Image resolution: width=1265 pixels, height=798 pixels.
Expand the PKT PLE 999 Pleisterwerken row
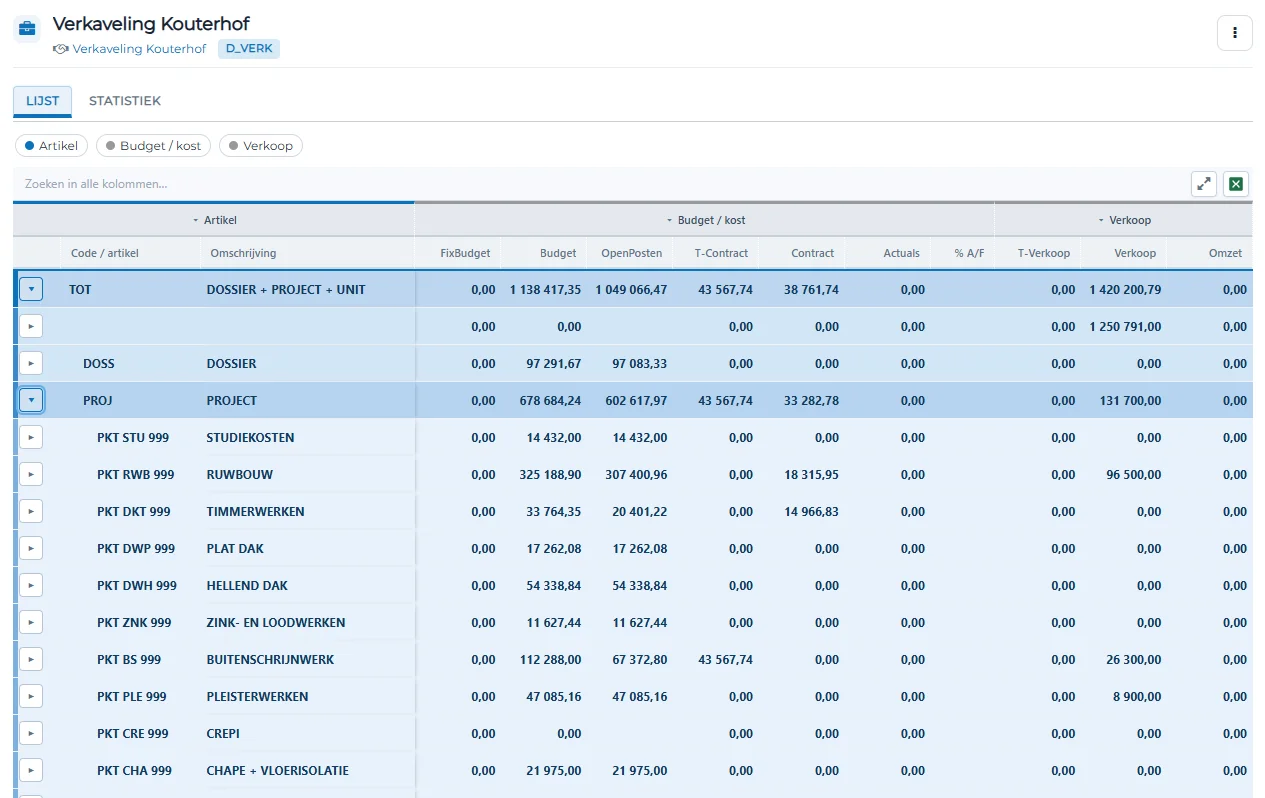pos(31,697)
